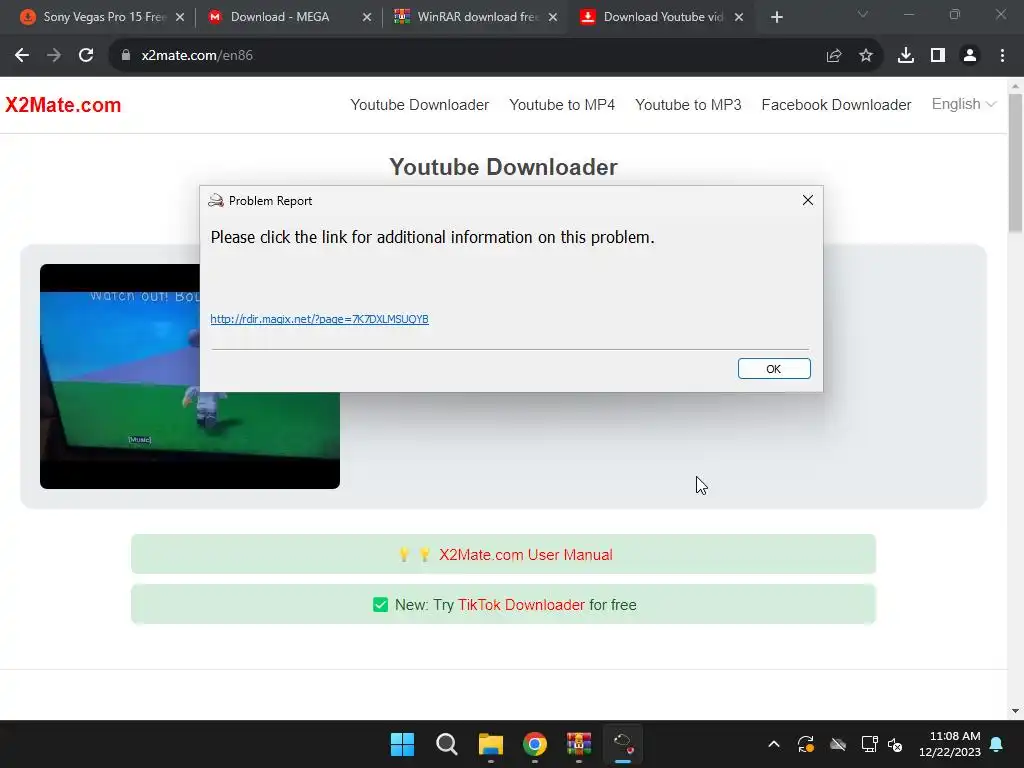This screenshot has width=1024, height=768.
Task: Click the Problem Report dialog title icon
Action: point(216,200)
